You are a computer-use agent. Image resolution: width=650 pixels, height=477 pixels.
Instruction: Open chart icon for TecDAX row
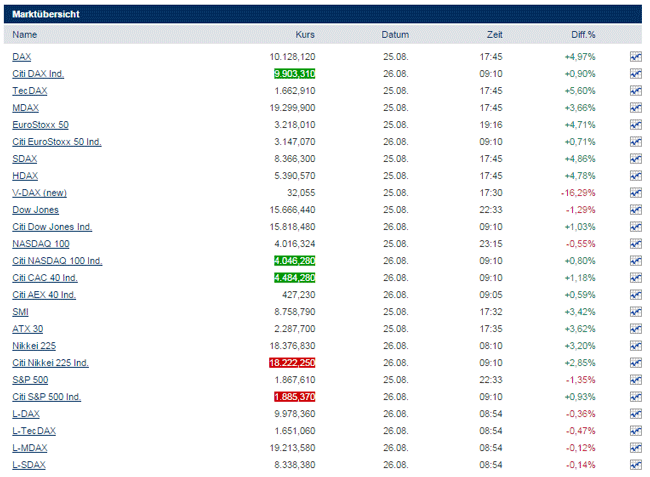point(635,91)
